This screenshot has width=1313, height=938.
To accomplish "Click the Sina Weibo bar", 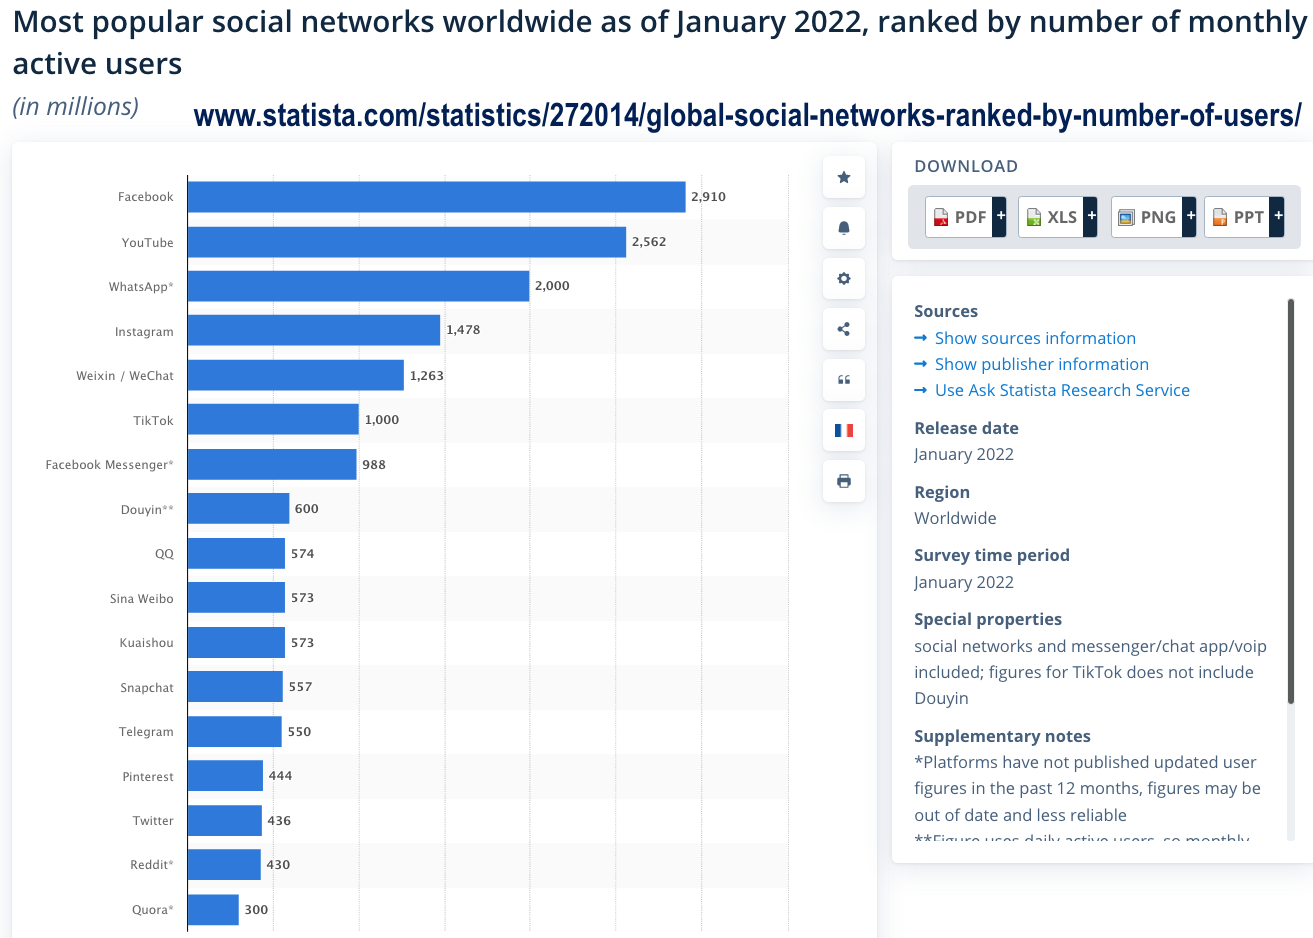I will [237, 597].
